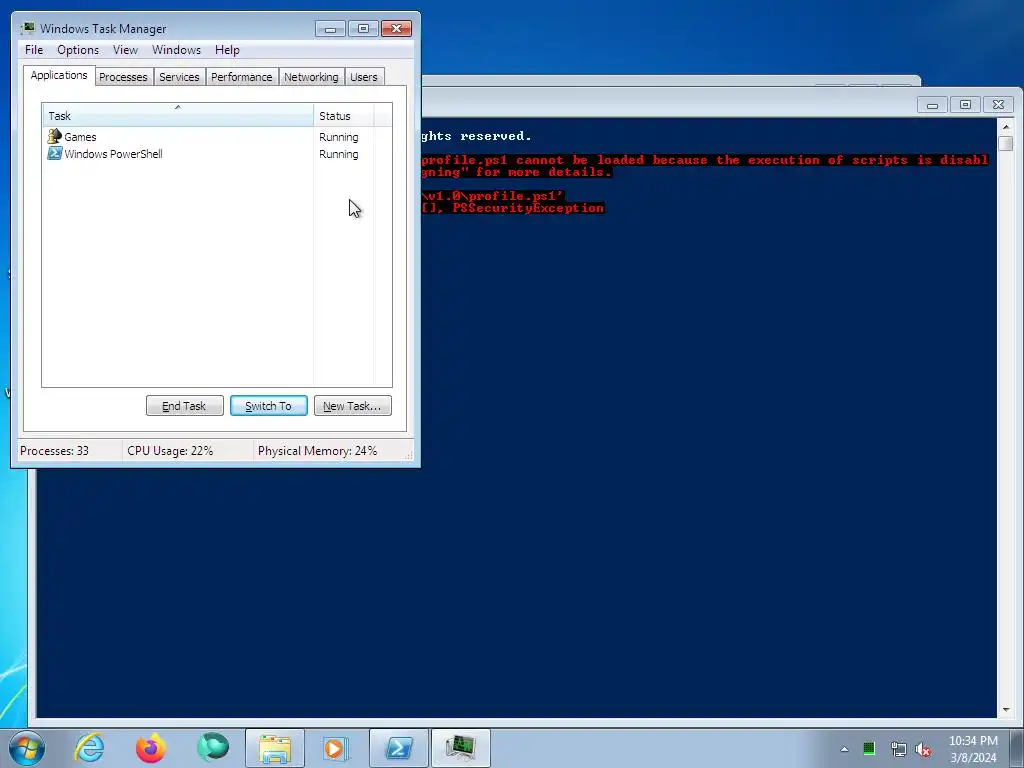Open Windows Media Player taskbar icon
The image size is (1024, 768).
pyautogui.click(x=336, y=748)
